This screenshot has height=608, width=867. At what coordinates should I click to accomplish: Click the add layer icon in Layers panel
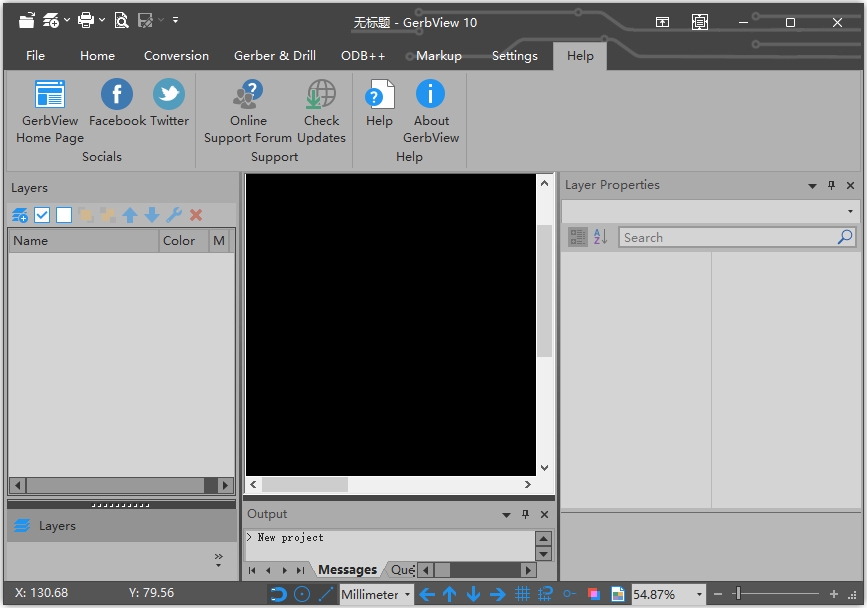[20, 215]
